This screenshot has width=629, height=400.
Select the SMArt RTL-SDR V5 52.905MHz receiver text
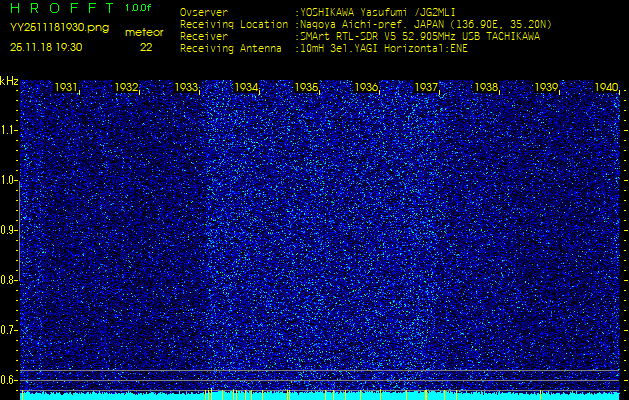point(420,37)
